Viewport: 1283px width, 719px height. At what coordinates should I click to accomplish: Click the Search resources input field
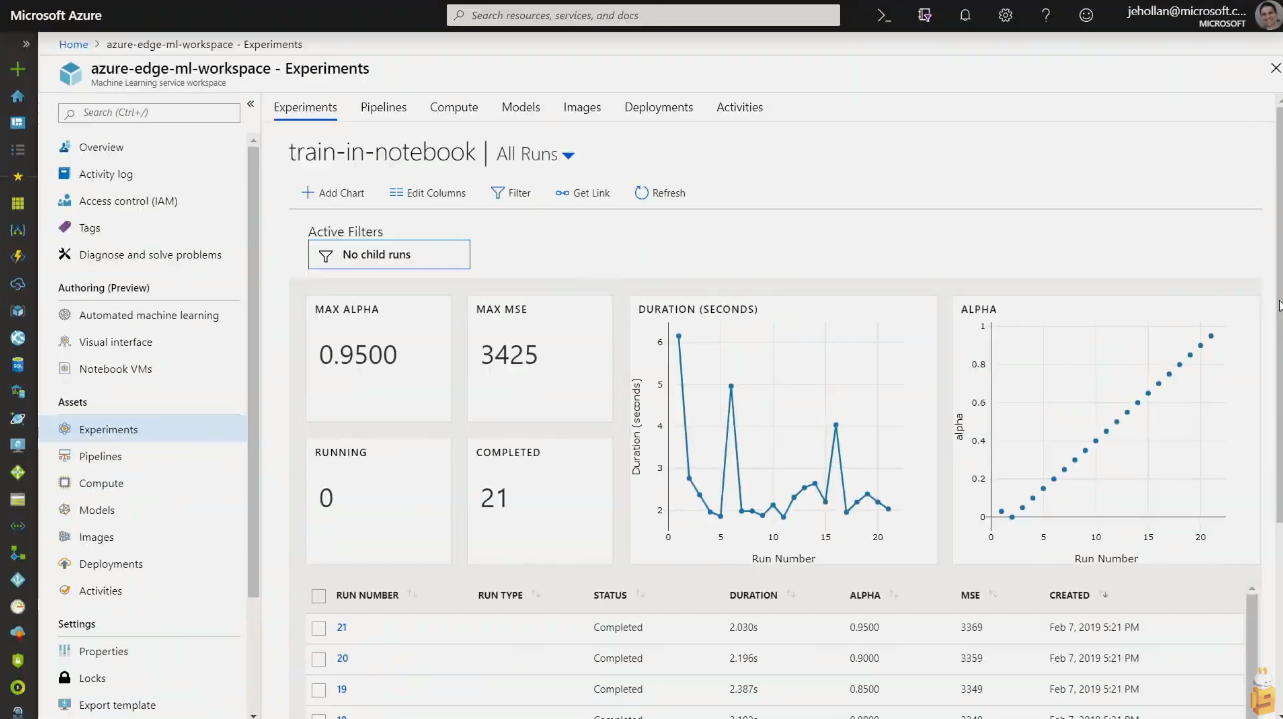643,15
